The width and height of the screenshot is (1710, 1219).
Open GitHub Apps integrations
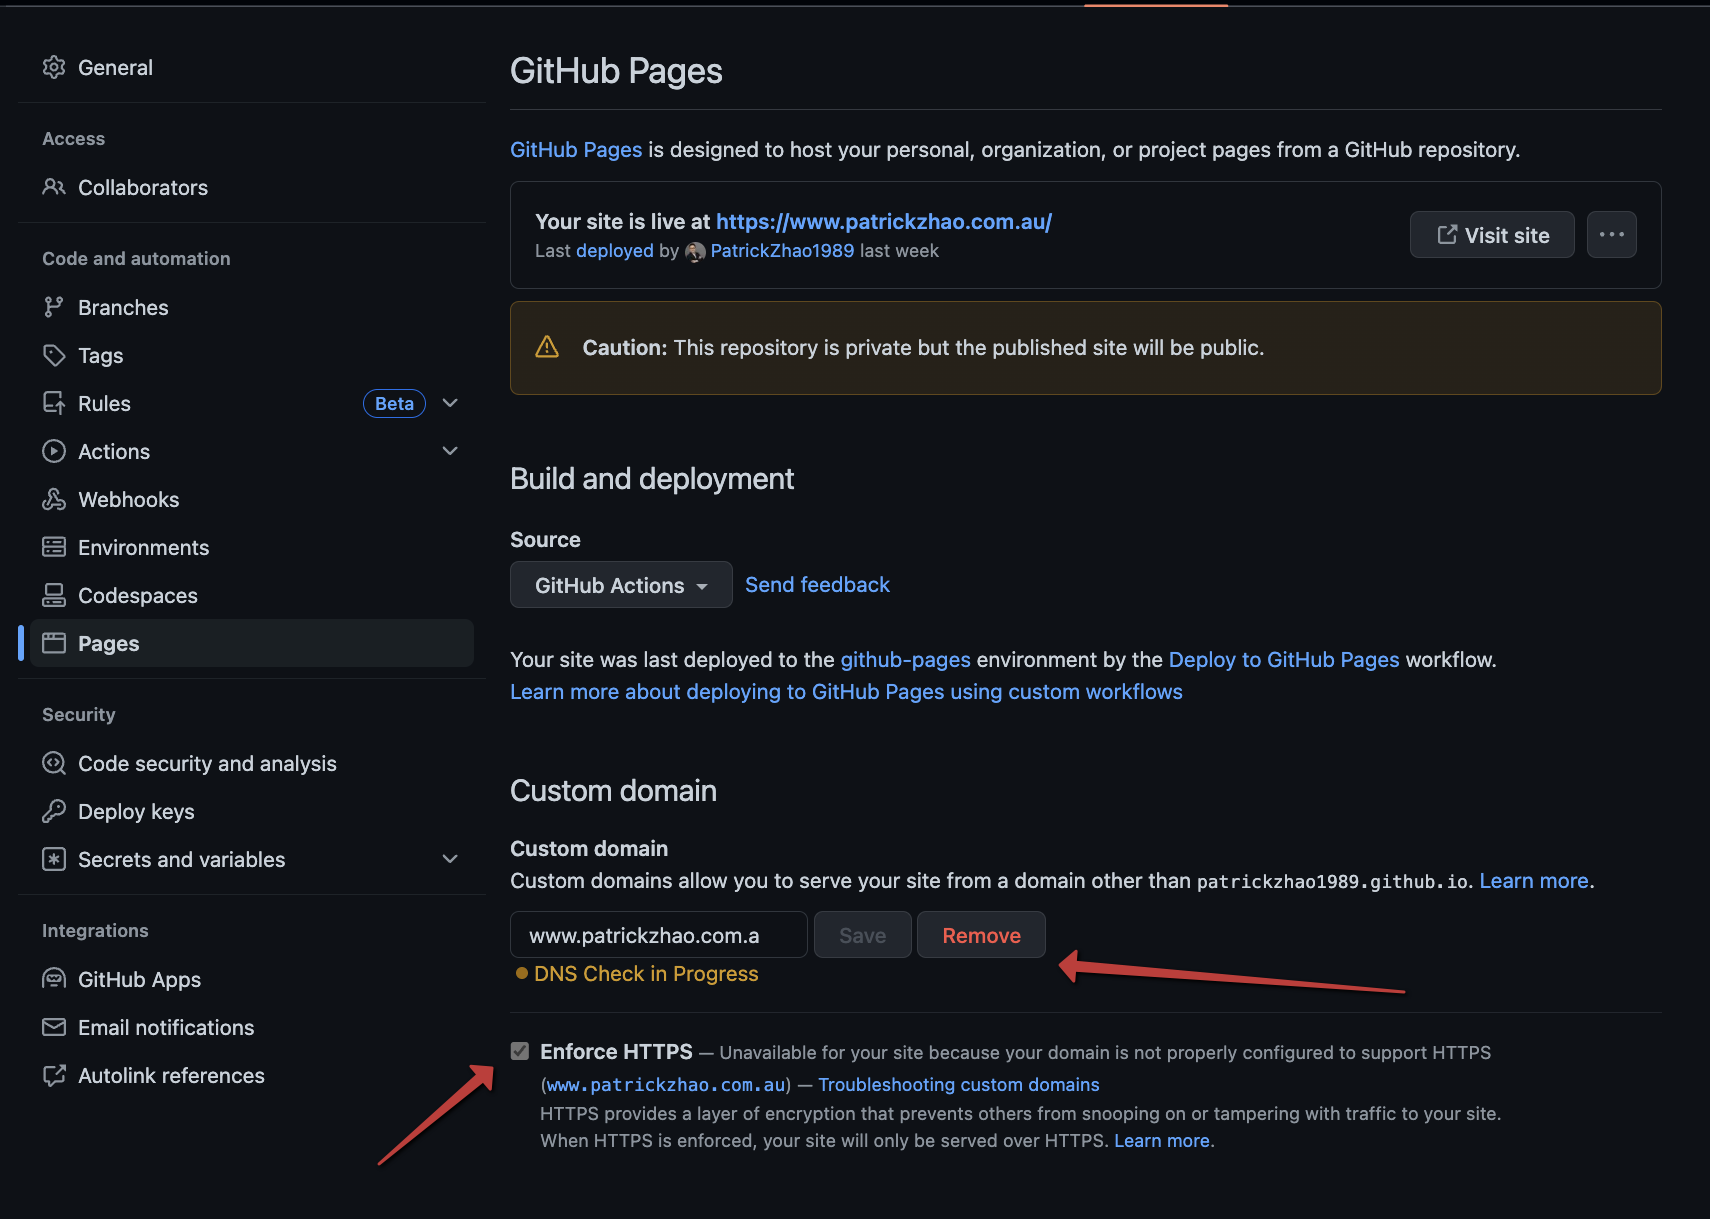point(252,979)
